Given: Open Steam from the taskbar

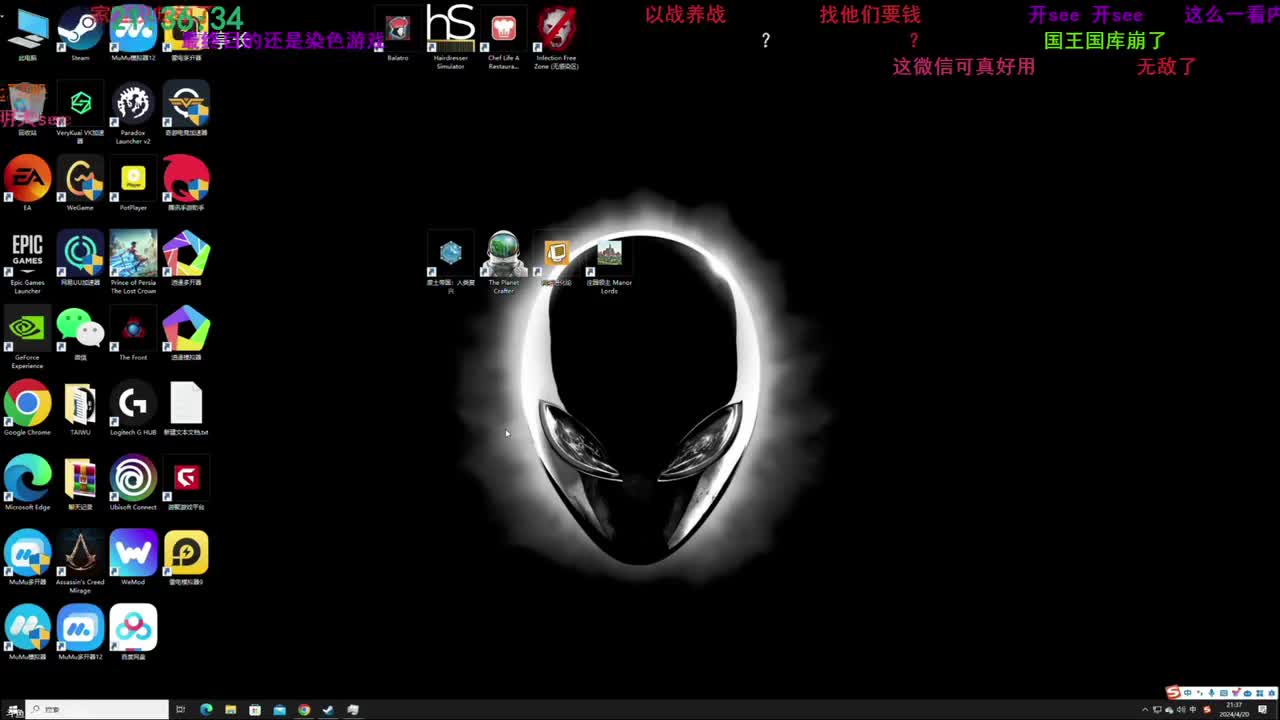Looking at the screenshot, I should point(328,710).
